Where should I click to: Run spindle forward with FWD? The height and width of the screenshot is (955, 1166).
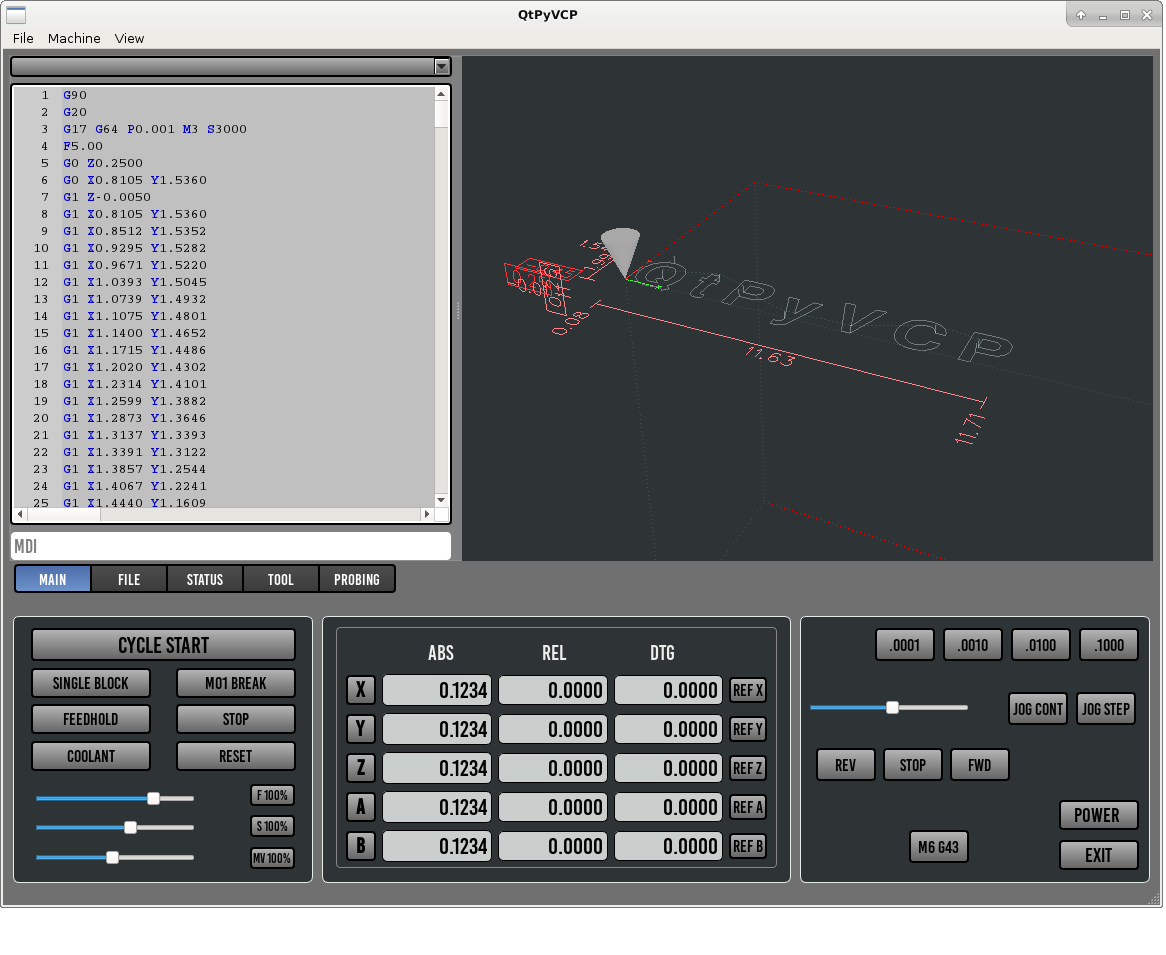coord(979,765)
